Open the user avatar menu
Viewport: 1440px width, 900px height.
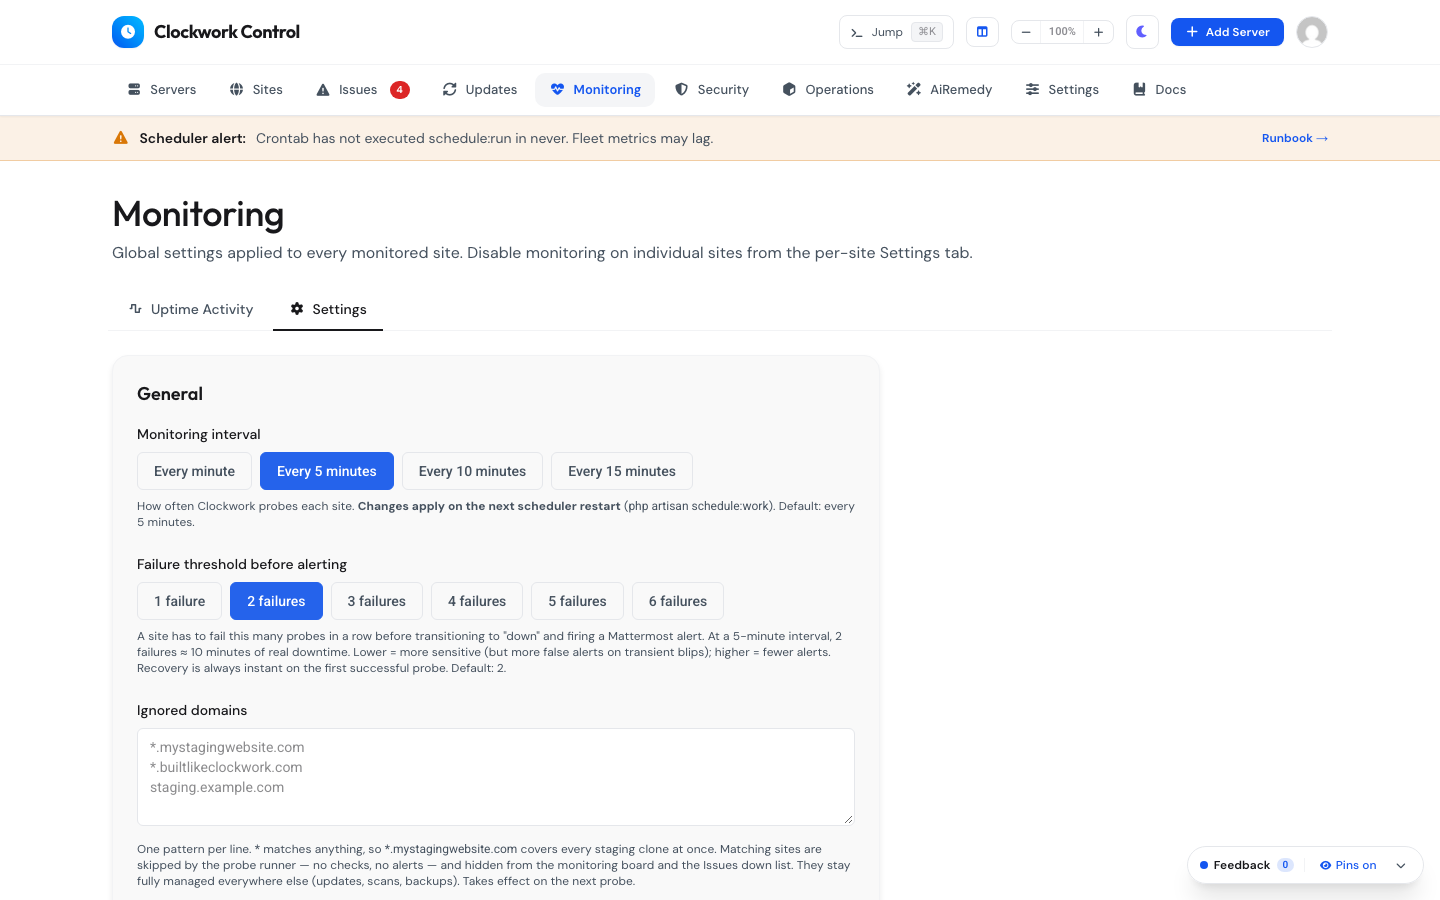click(x=1312, y=32)
